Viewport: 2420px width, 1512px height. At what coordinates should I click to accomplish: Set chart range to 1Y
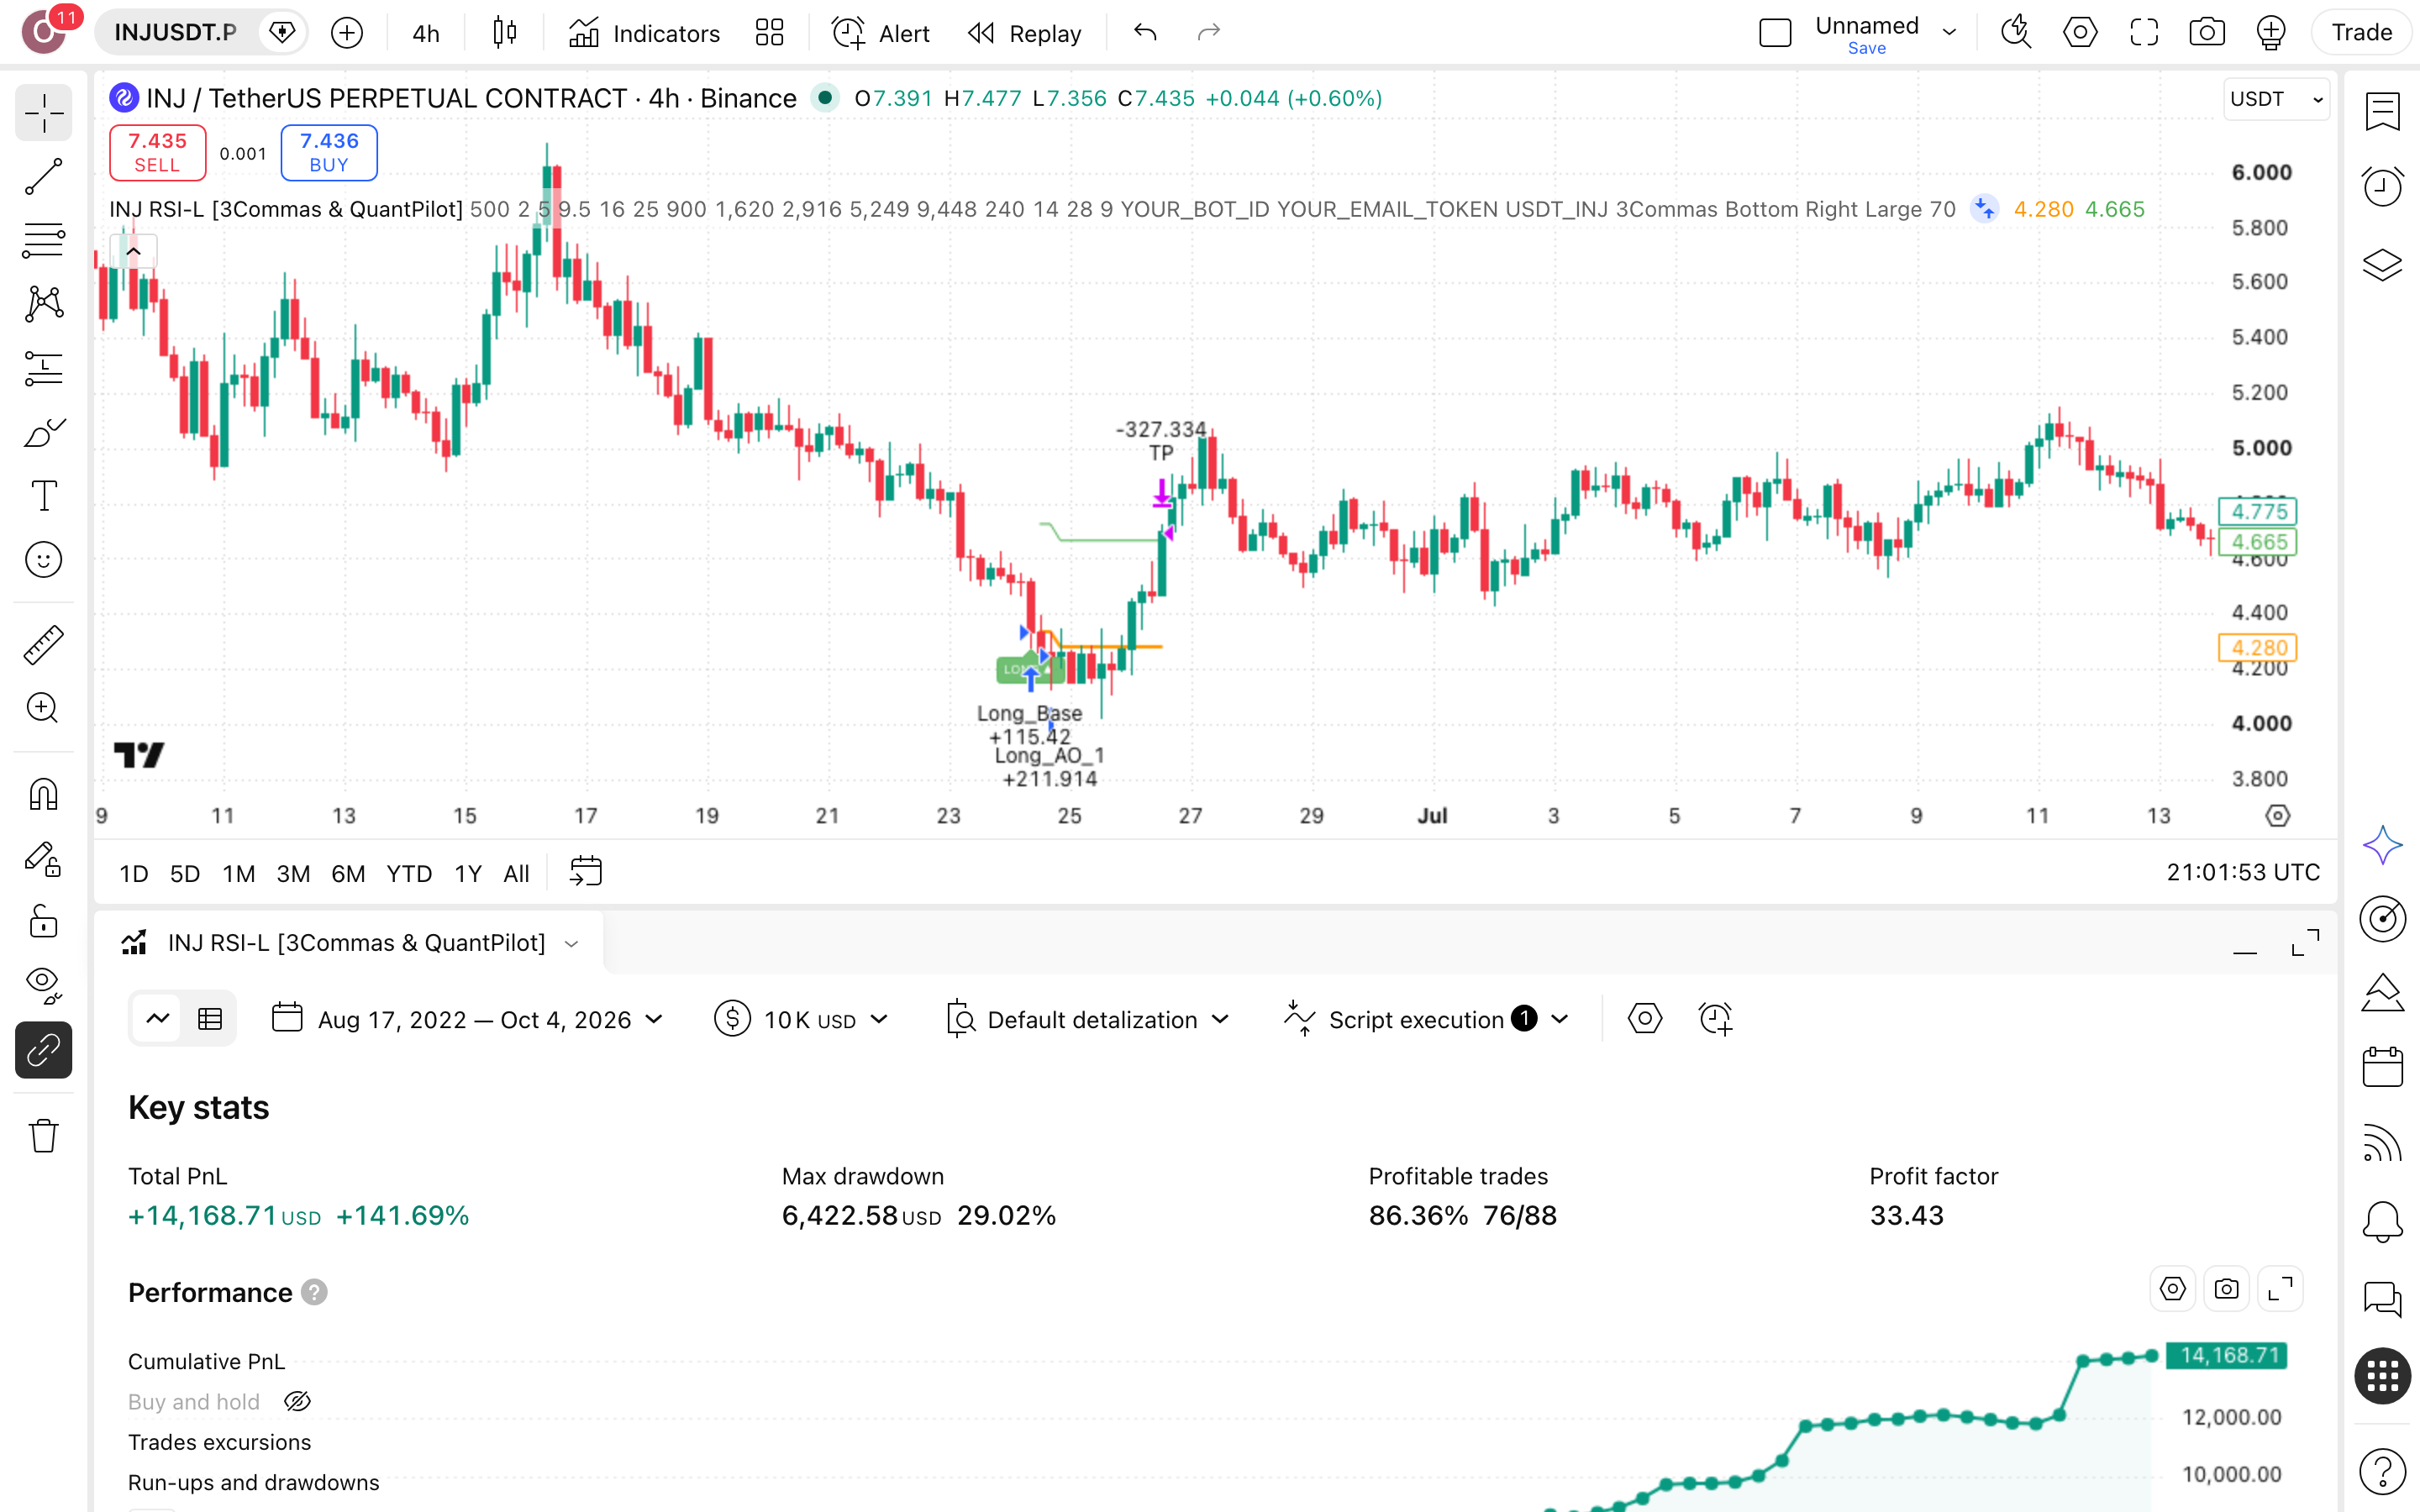click(468, 873)
